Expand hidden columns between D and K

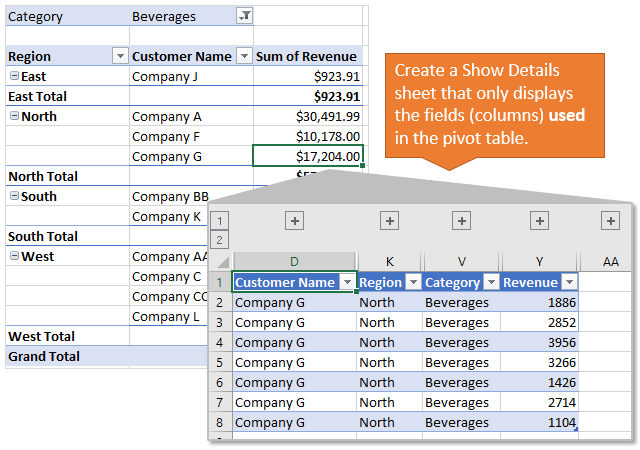click(390, 221)
